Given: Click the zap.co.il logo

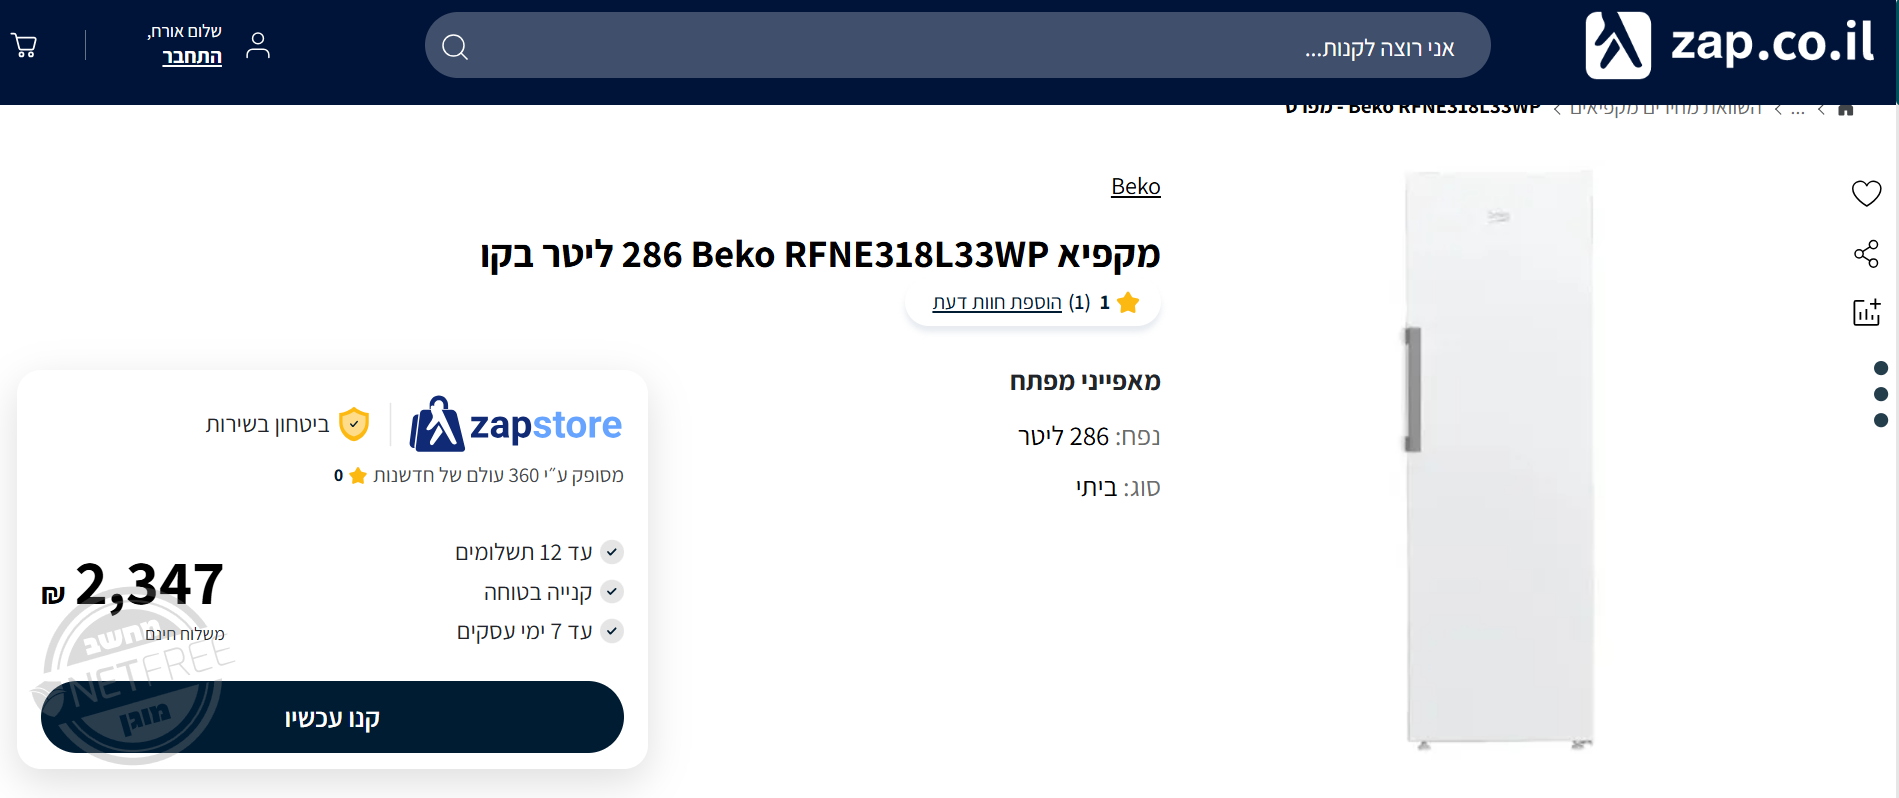Looking at the screenshot, I should point(1732,44).
